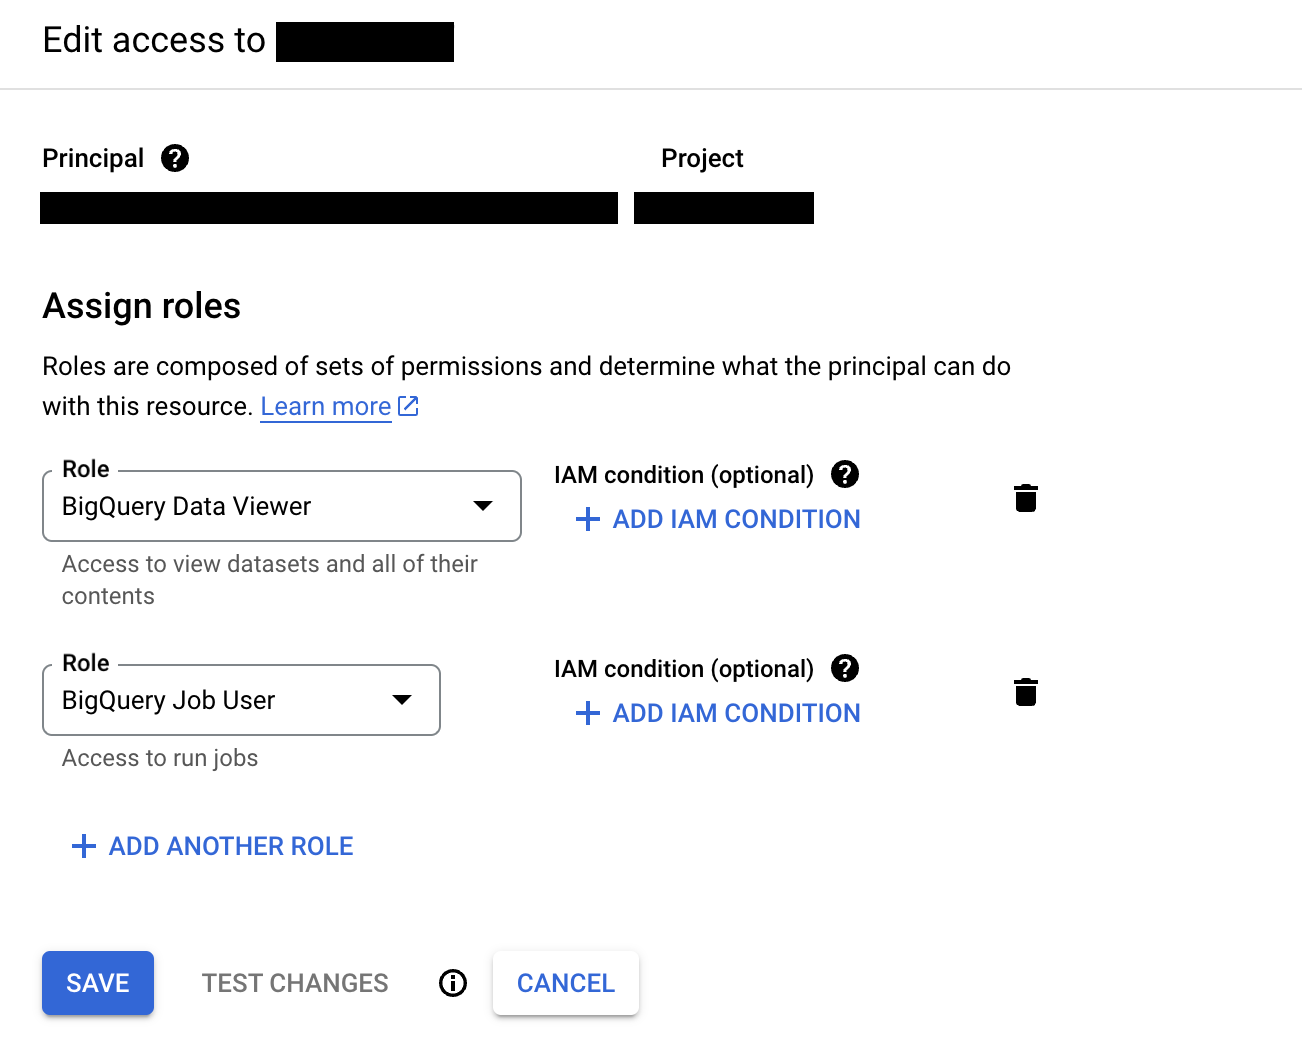1302x1064 pixels.
Task: Click TEST CHANGES
Action: coord(295,983)
